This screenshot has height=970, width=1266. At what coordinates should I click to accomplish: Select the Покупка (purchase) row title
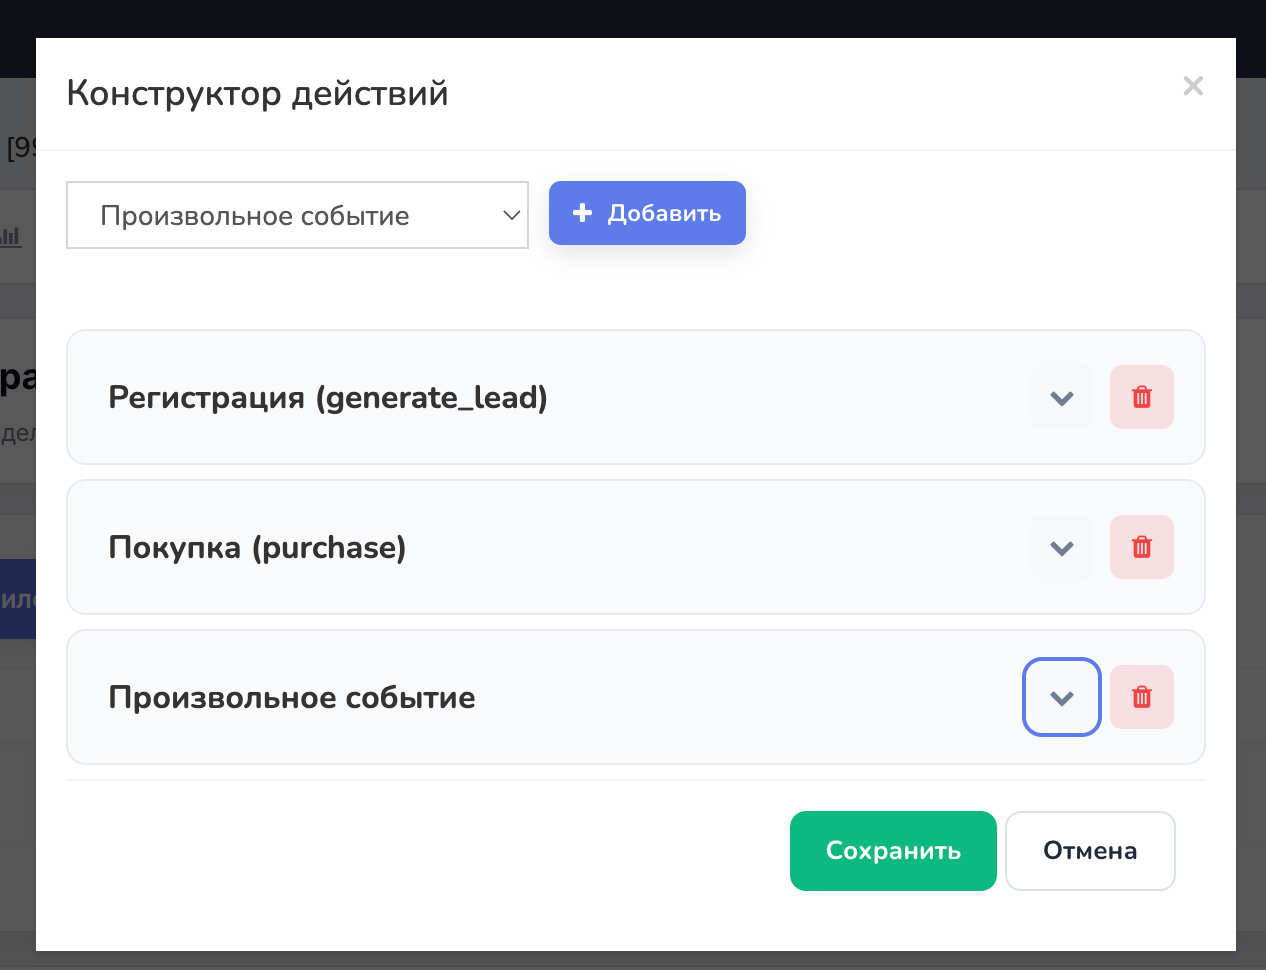257,548
